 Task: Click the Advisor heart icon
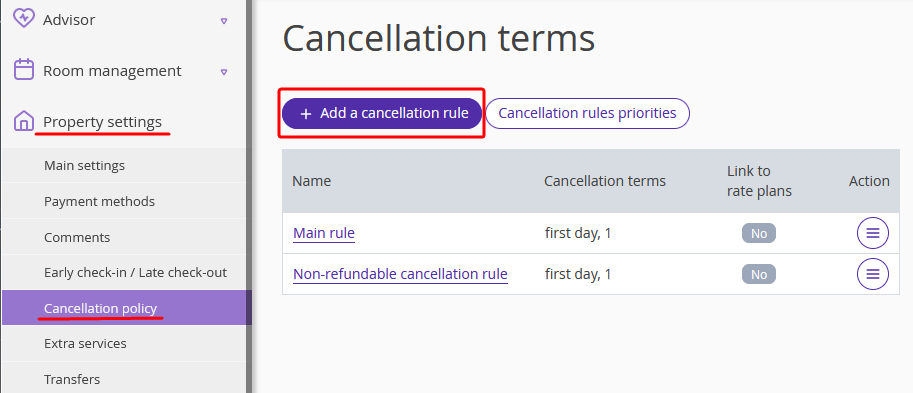(23, 19)
